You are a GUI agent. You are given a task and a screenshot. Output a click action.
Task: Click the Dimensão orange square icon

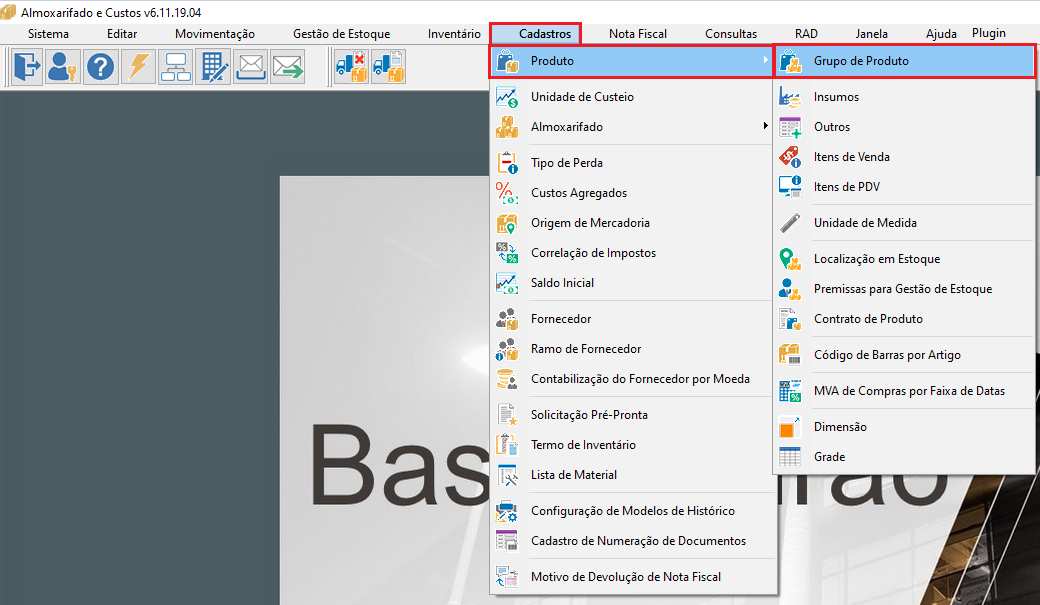790,427
